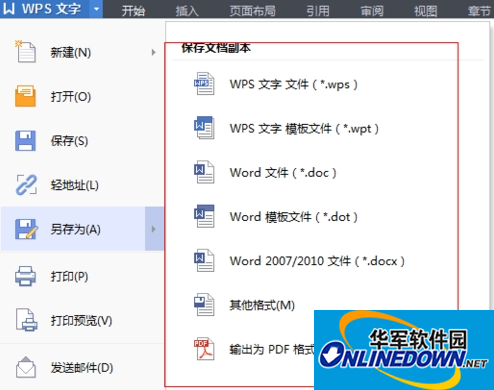494x390 pixels.
Task: Click the Word .doc file icon
Action: click(x=204, y=172)
